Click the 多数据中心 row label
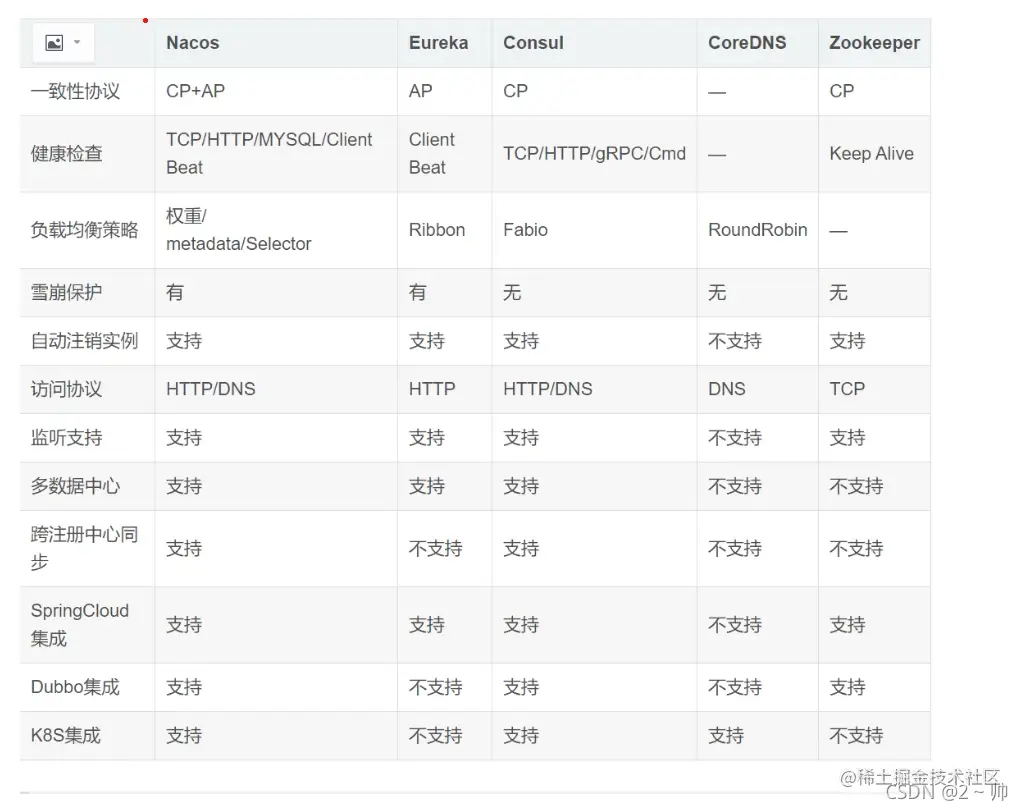The width and height of the screenshot is (1023, 810). (x=76, y=487)
